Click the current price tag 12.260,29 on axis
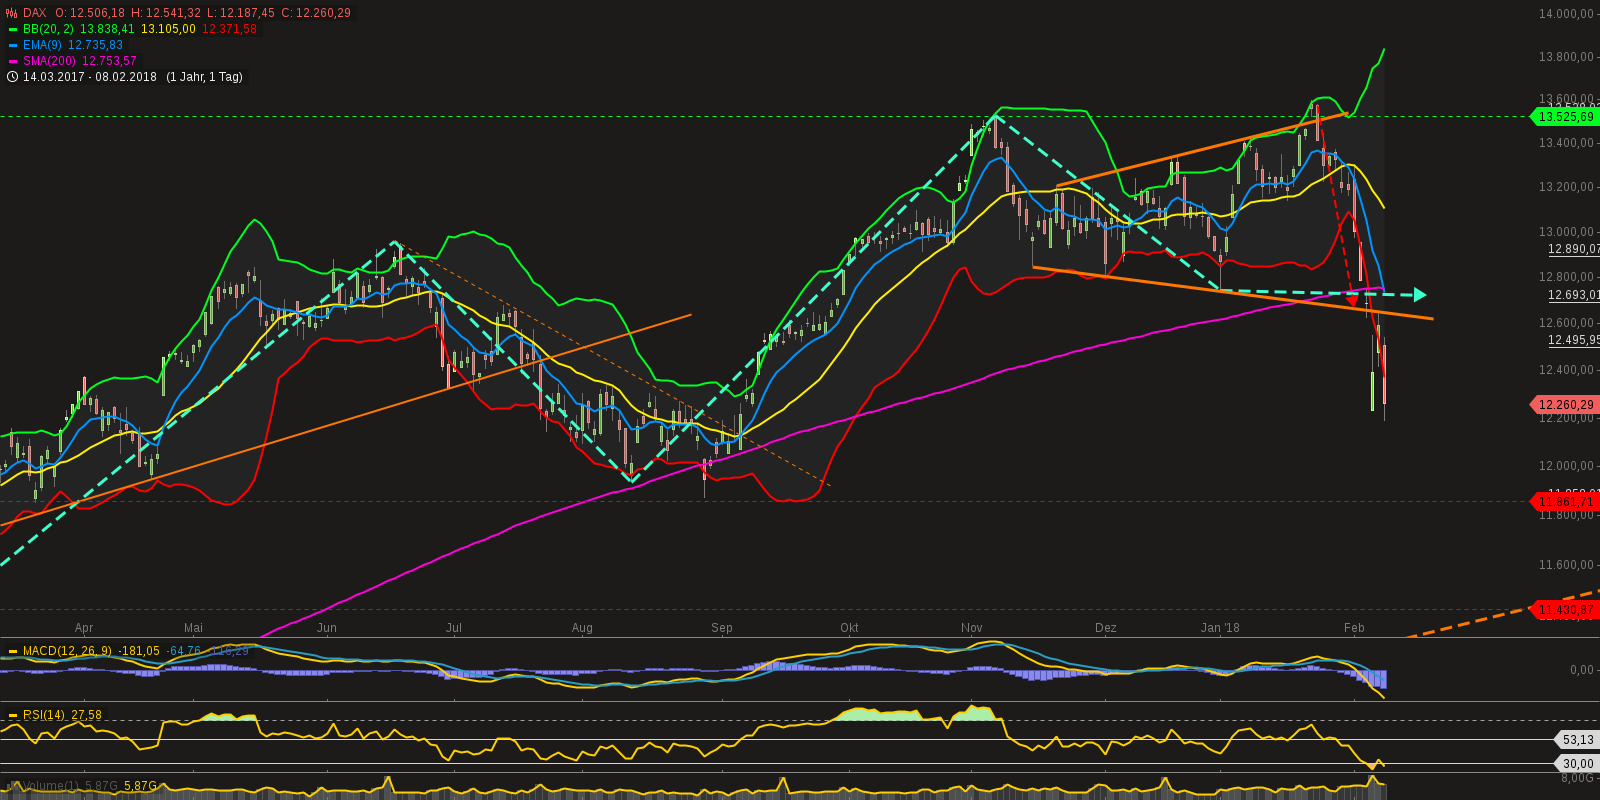Image resolution: width=1600 pixels, height=800 pixels. pyautogui.click(x=1565, y=405)
